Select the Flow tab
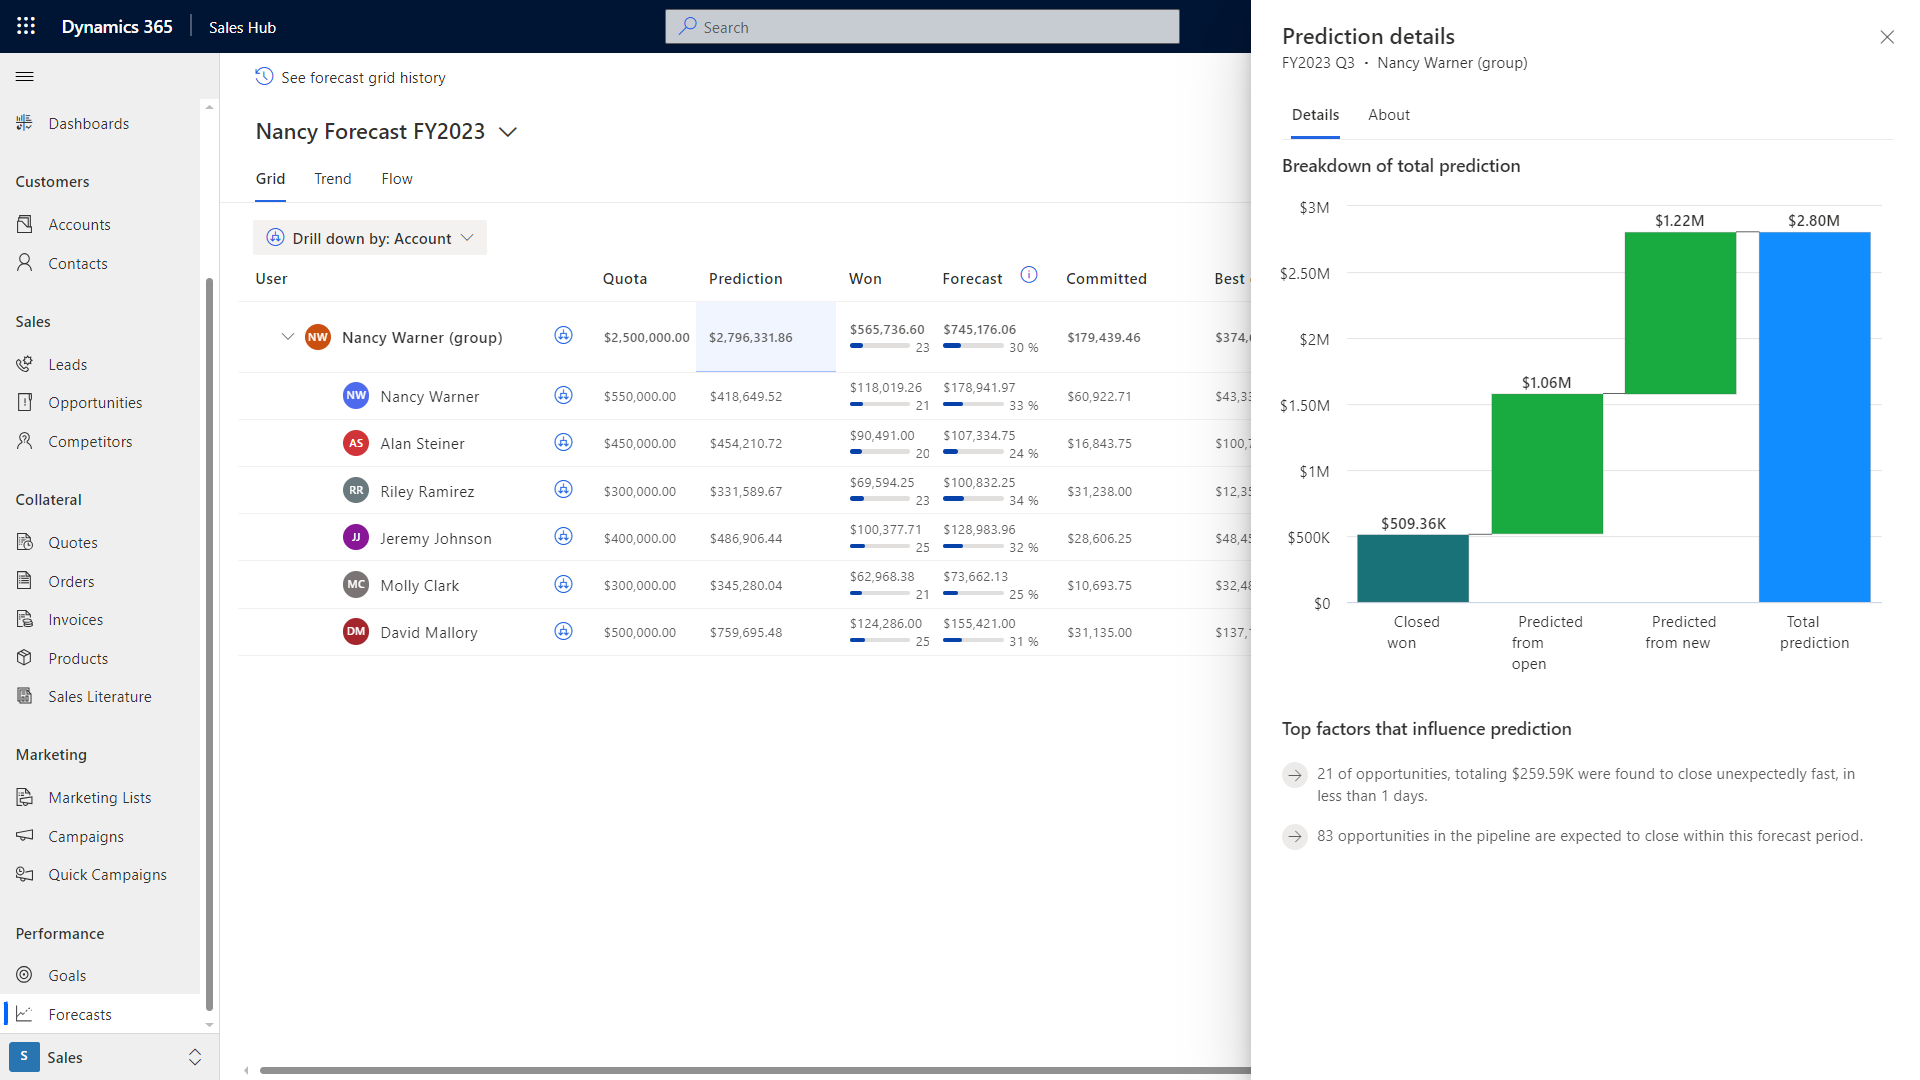 [x=397, y=179]
